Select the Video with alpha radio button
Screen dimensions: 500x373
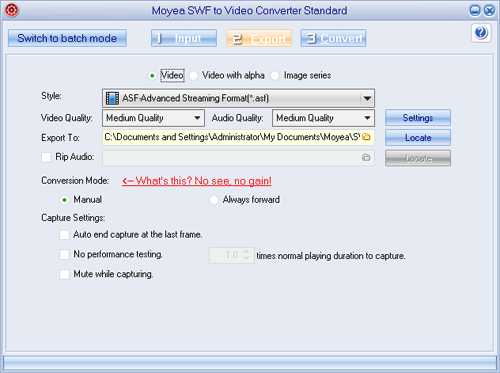point(193,76)
